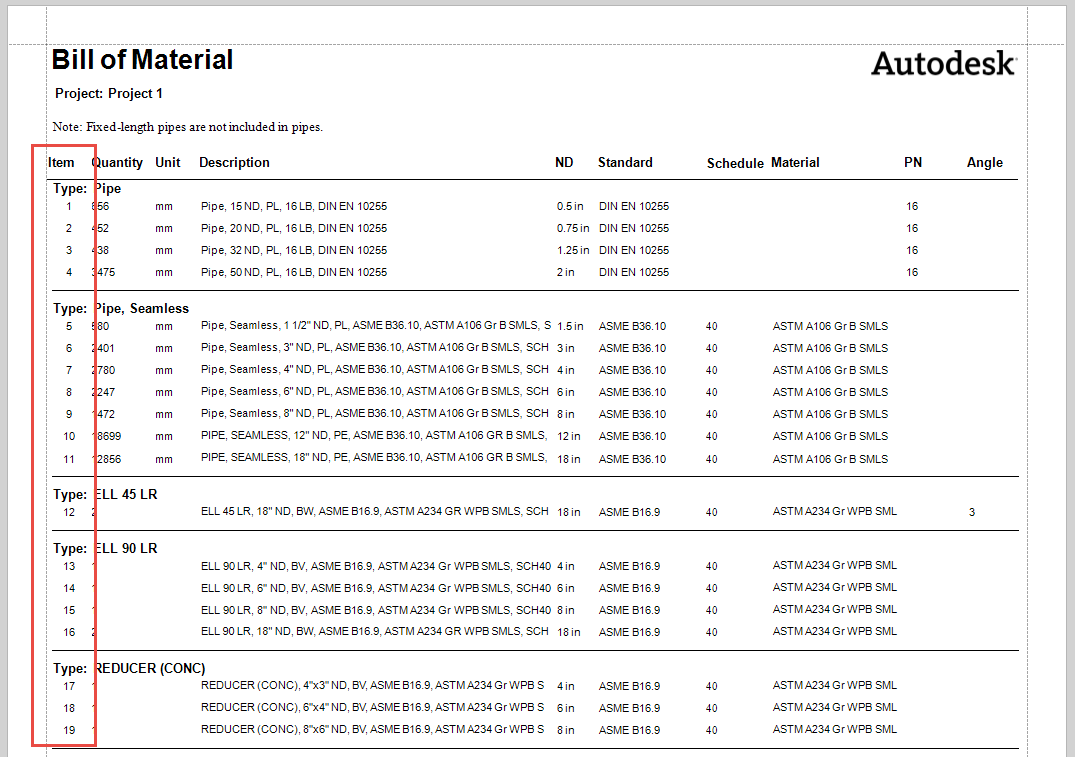
Task: Click the 'PIPE, SEAMLESS, 12" ND' description
Action: pos(374,435)
